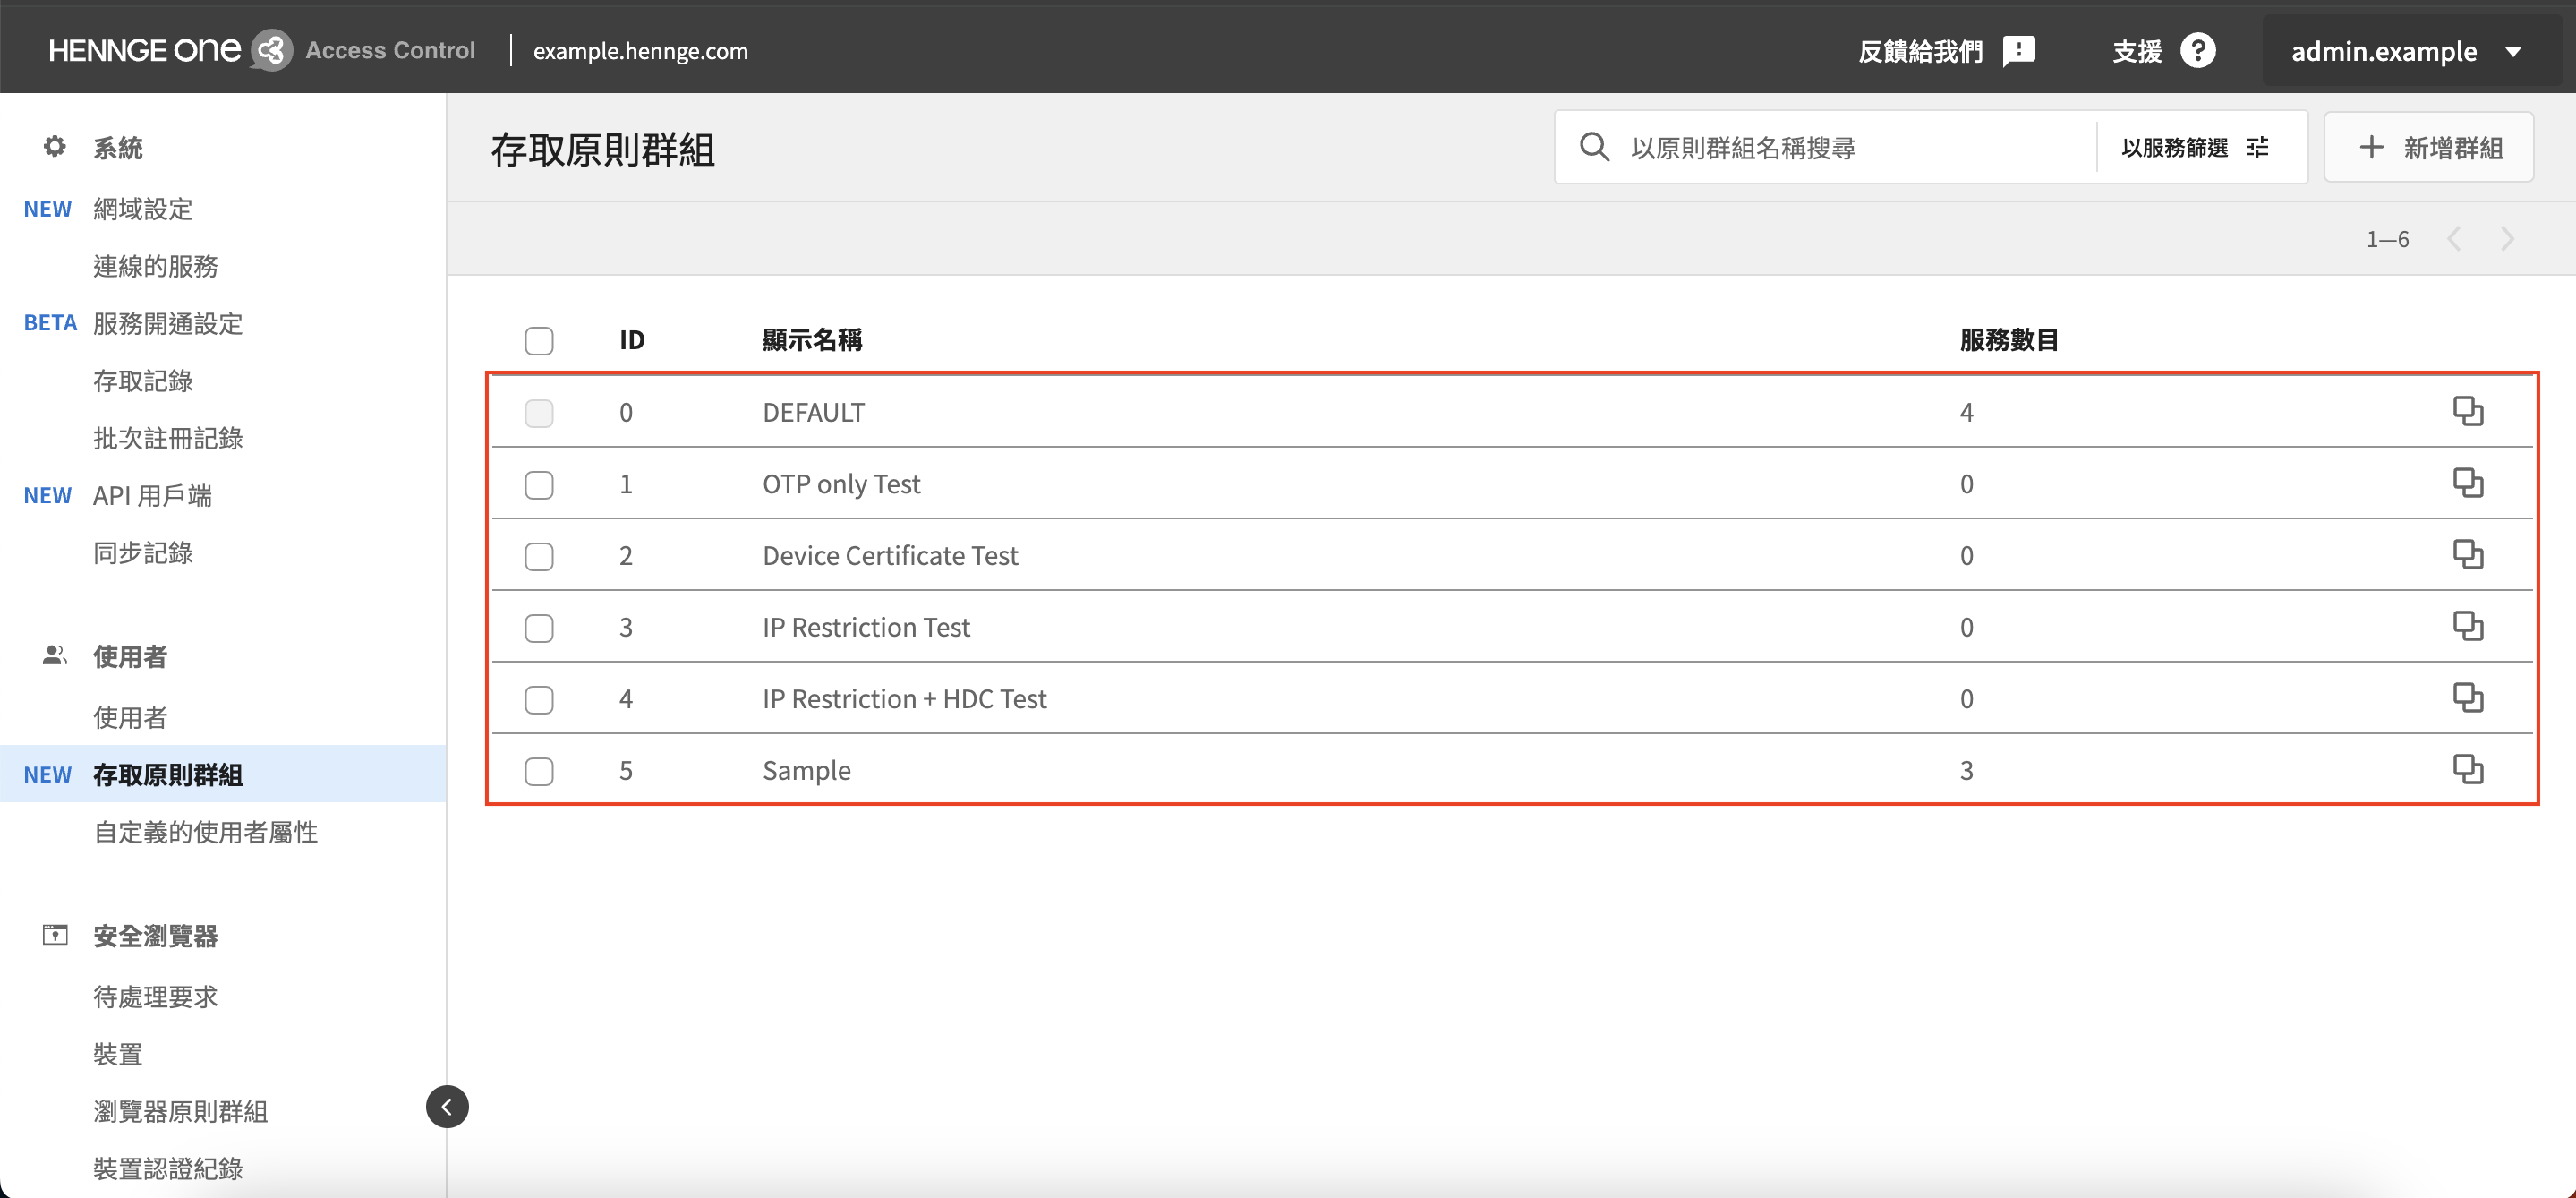The width and height of the screenshot is (2576, 1198).
Task: Open the IP Restriction Test group name
Action: pyautogui.click(x=866, y=627)
